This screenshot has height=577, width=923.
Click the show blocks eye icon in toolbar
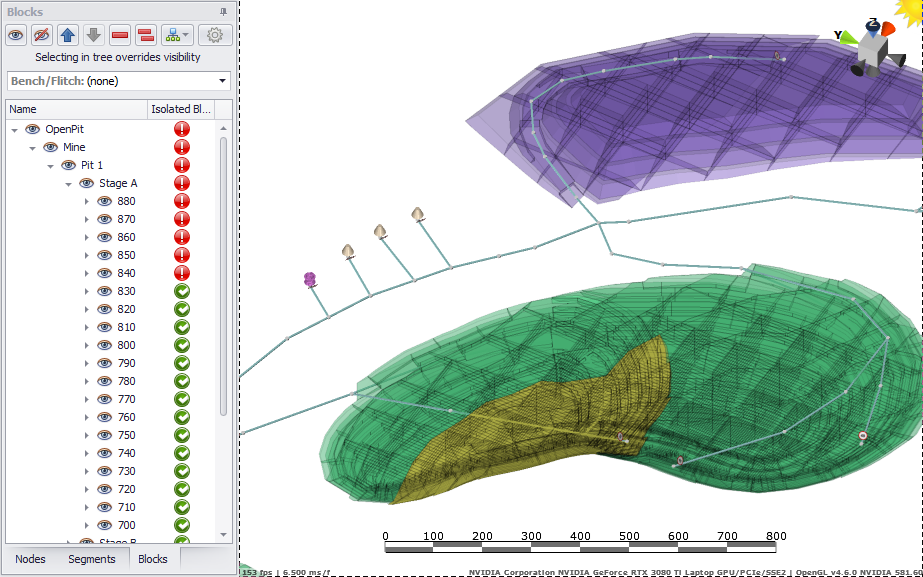tap(16, 35)
